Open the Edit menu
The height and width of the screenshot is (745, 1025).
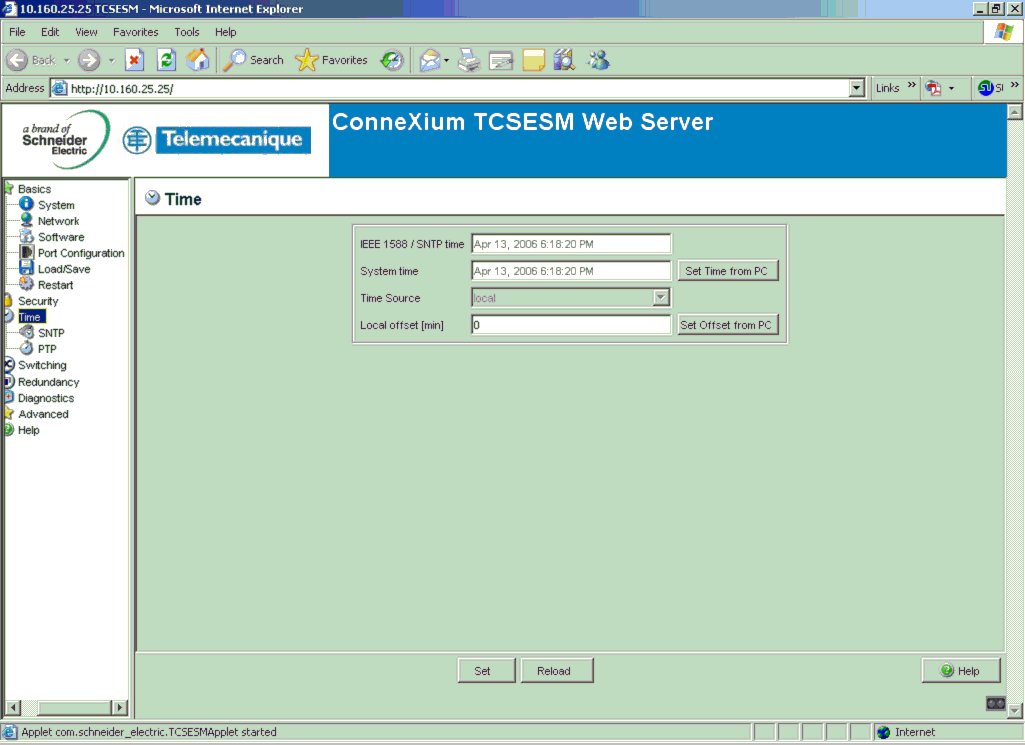(x=50, y=32)
